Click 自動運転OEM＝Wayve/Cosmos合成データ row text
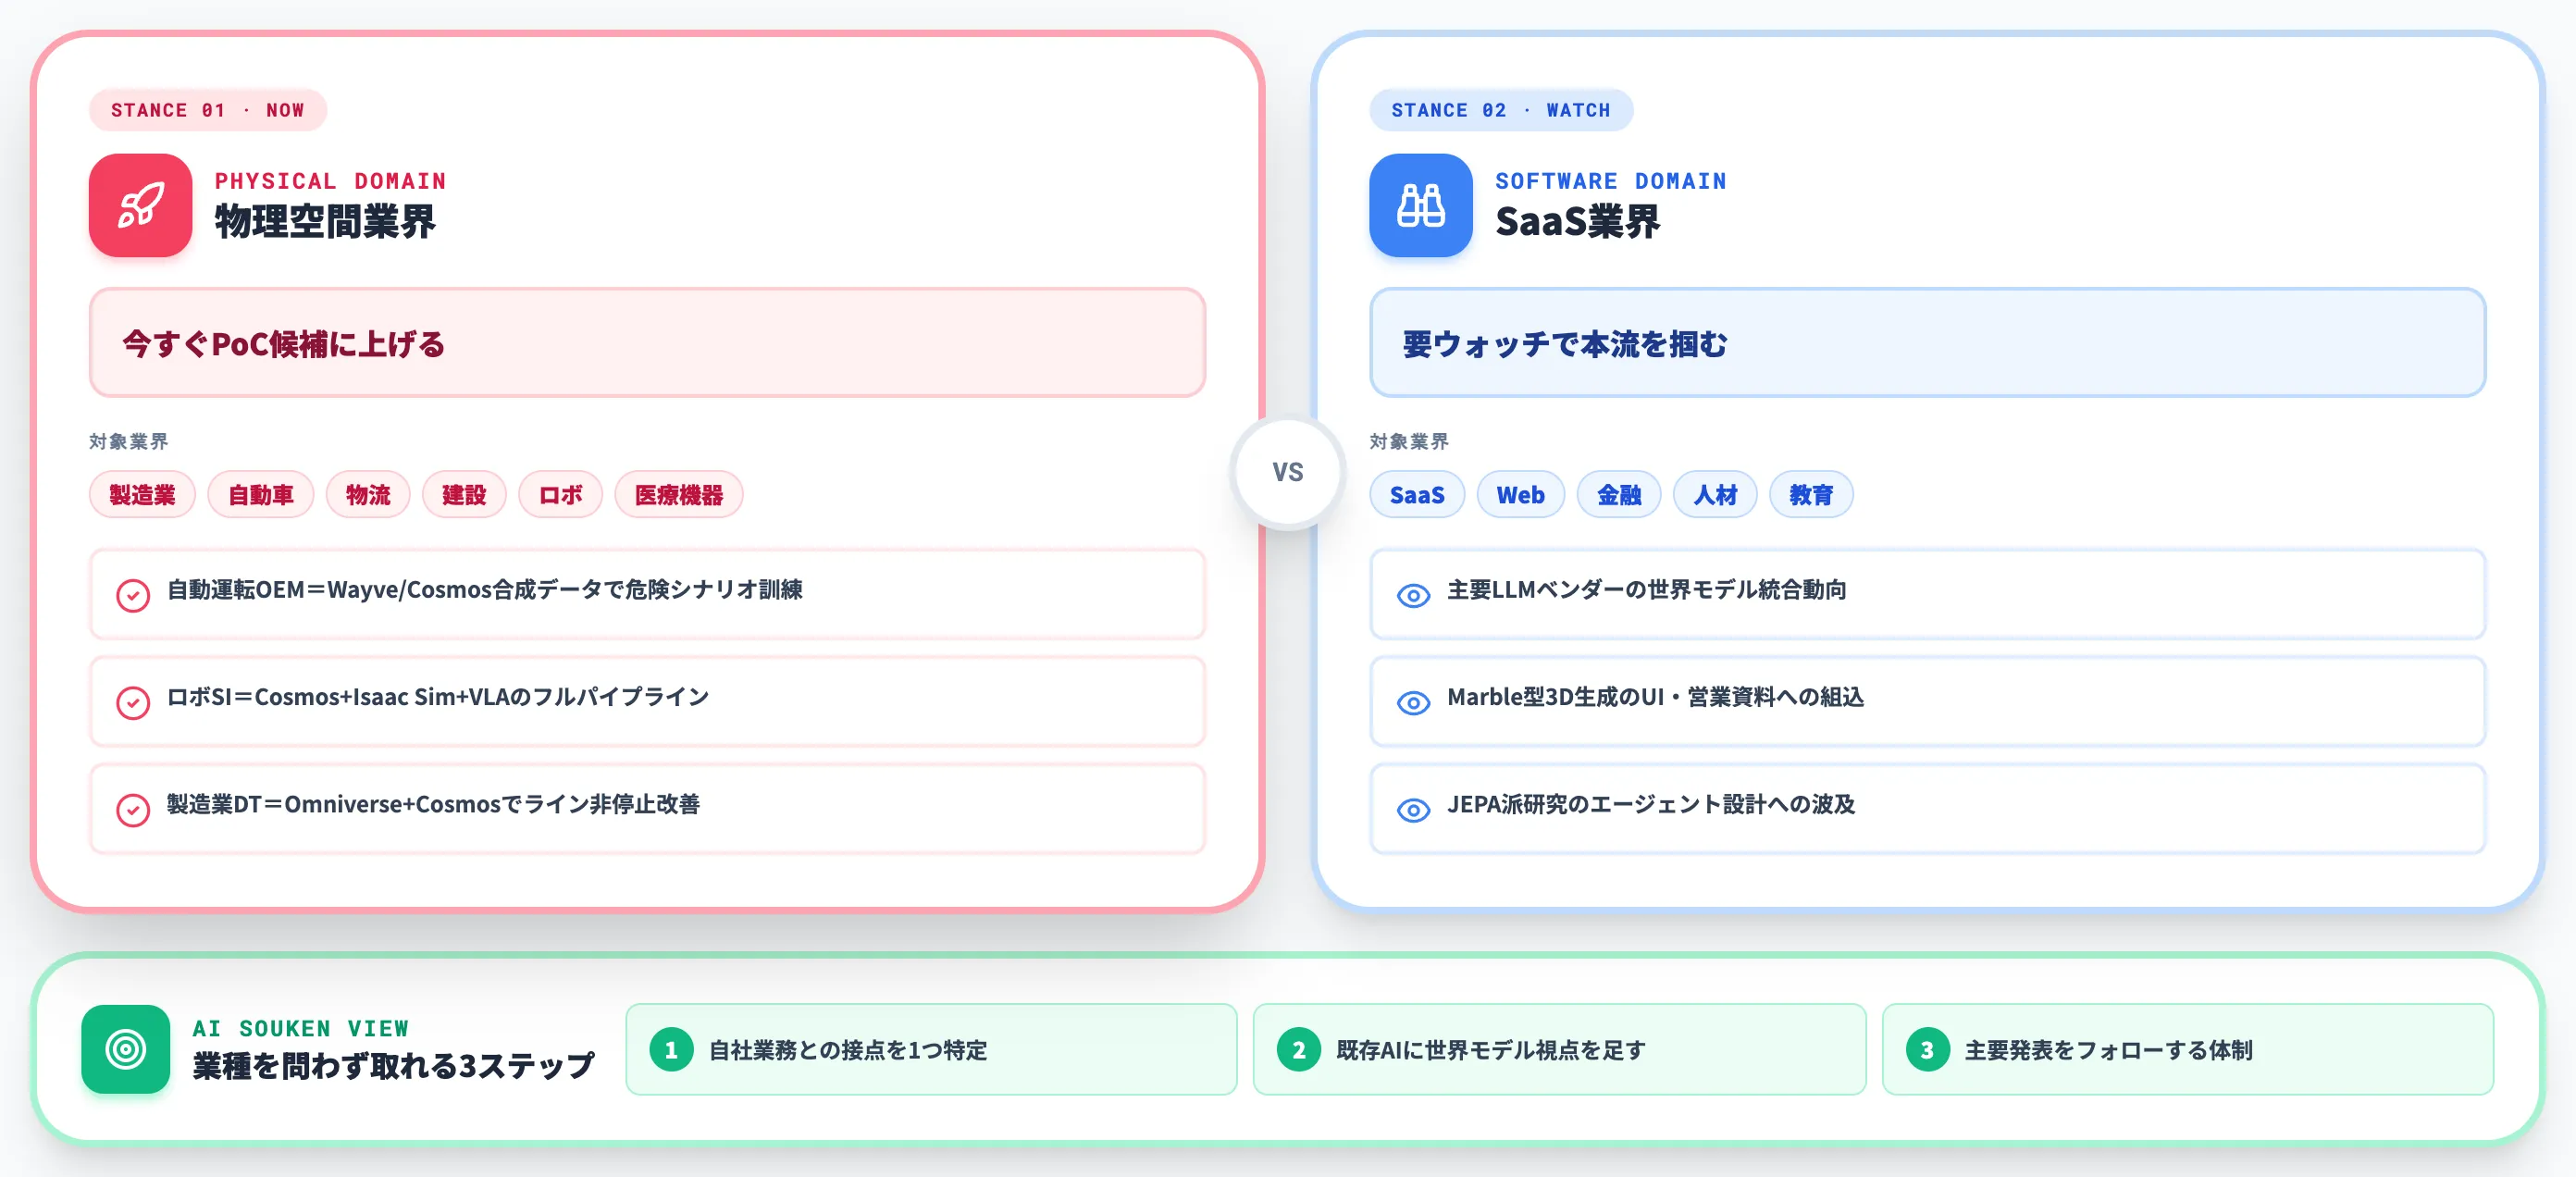2576x1177 pixels. click(484, 590)
